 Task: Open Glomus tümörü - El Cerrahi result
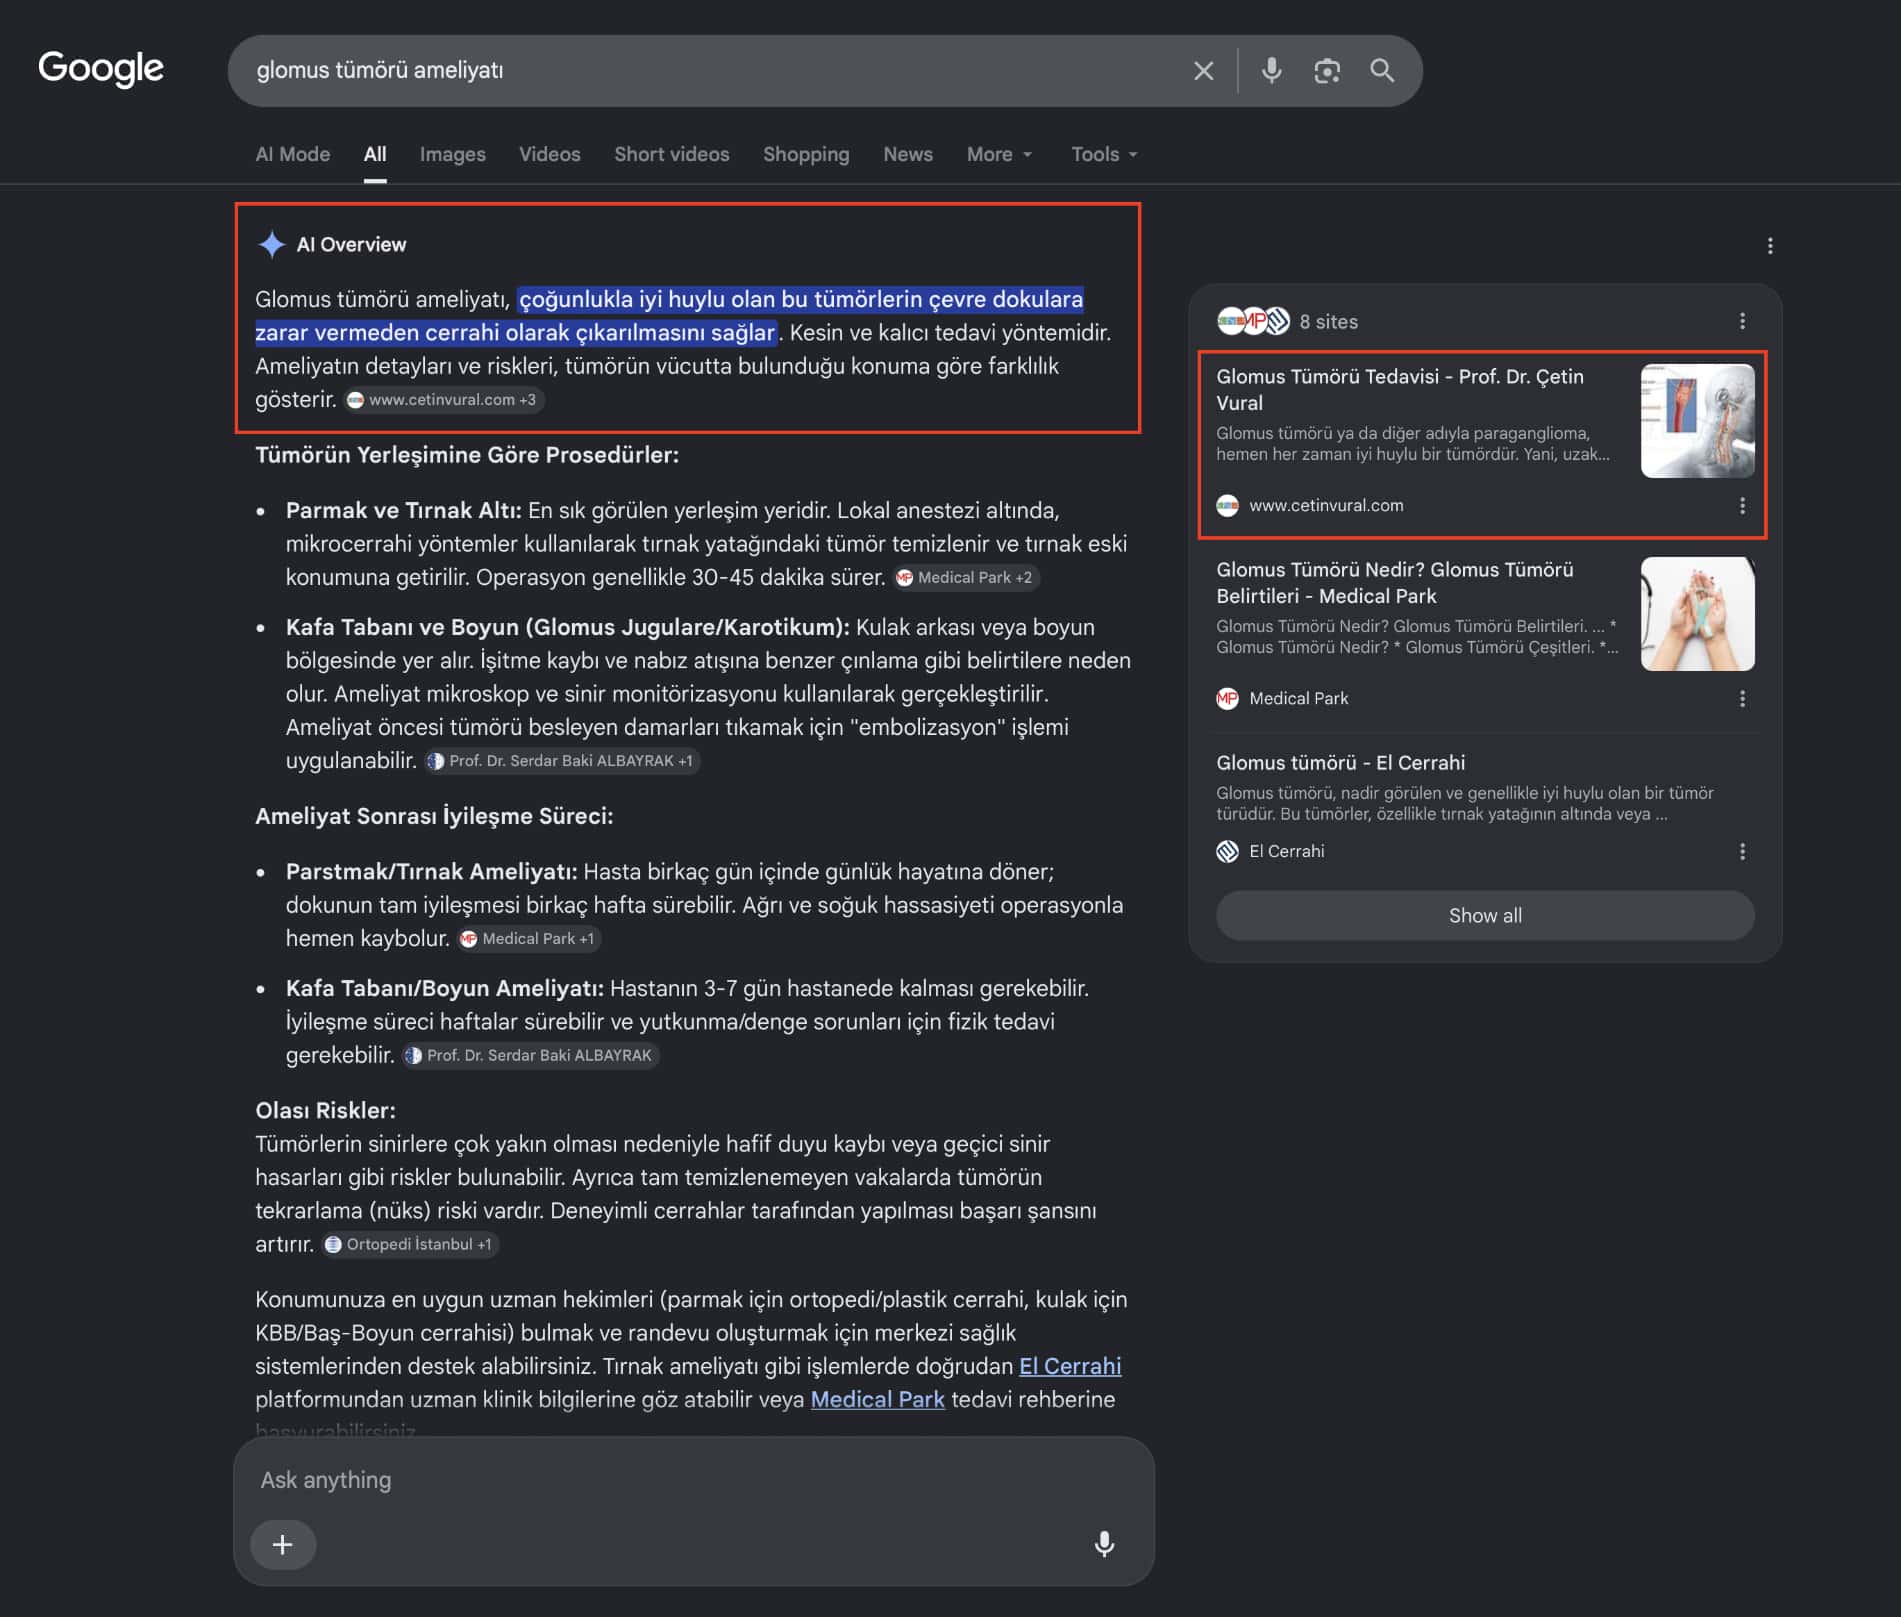coord(1340,762)
